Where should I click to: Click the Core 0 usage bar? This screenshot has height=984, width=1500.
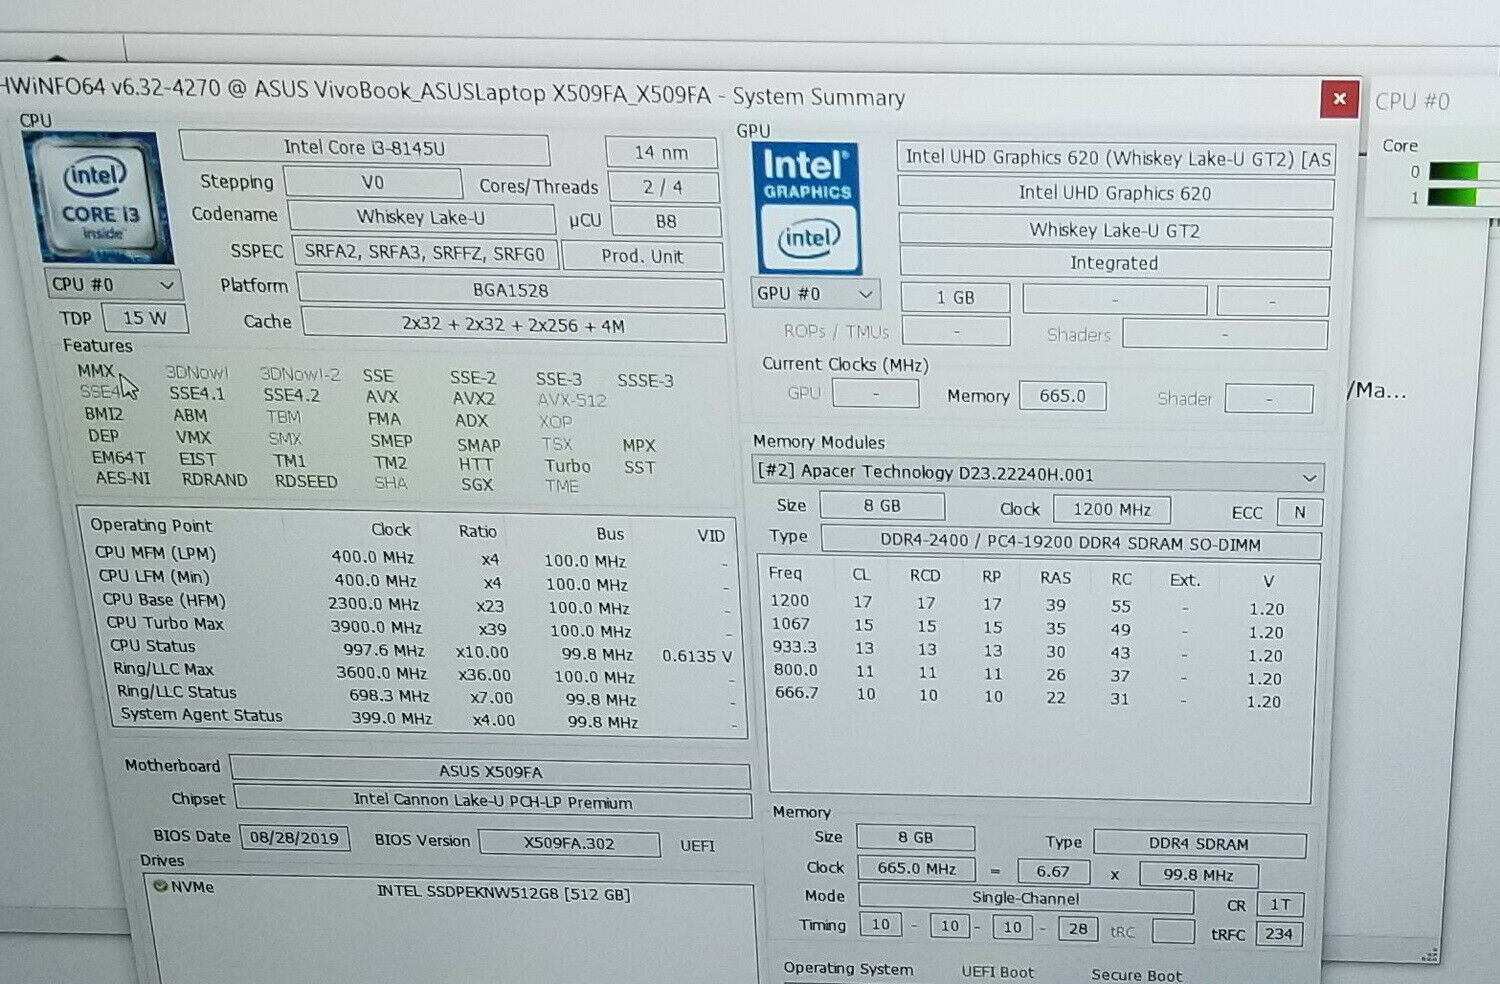coord(1462,172)
